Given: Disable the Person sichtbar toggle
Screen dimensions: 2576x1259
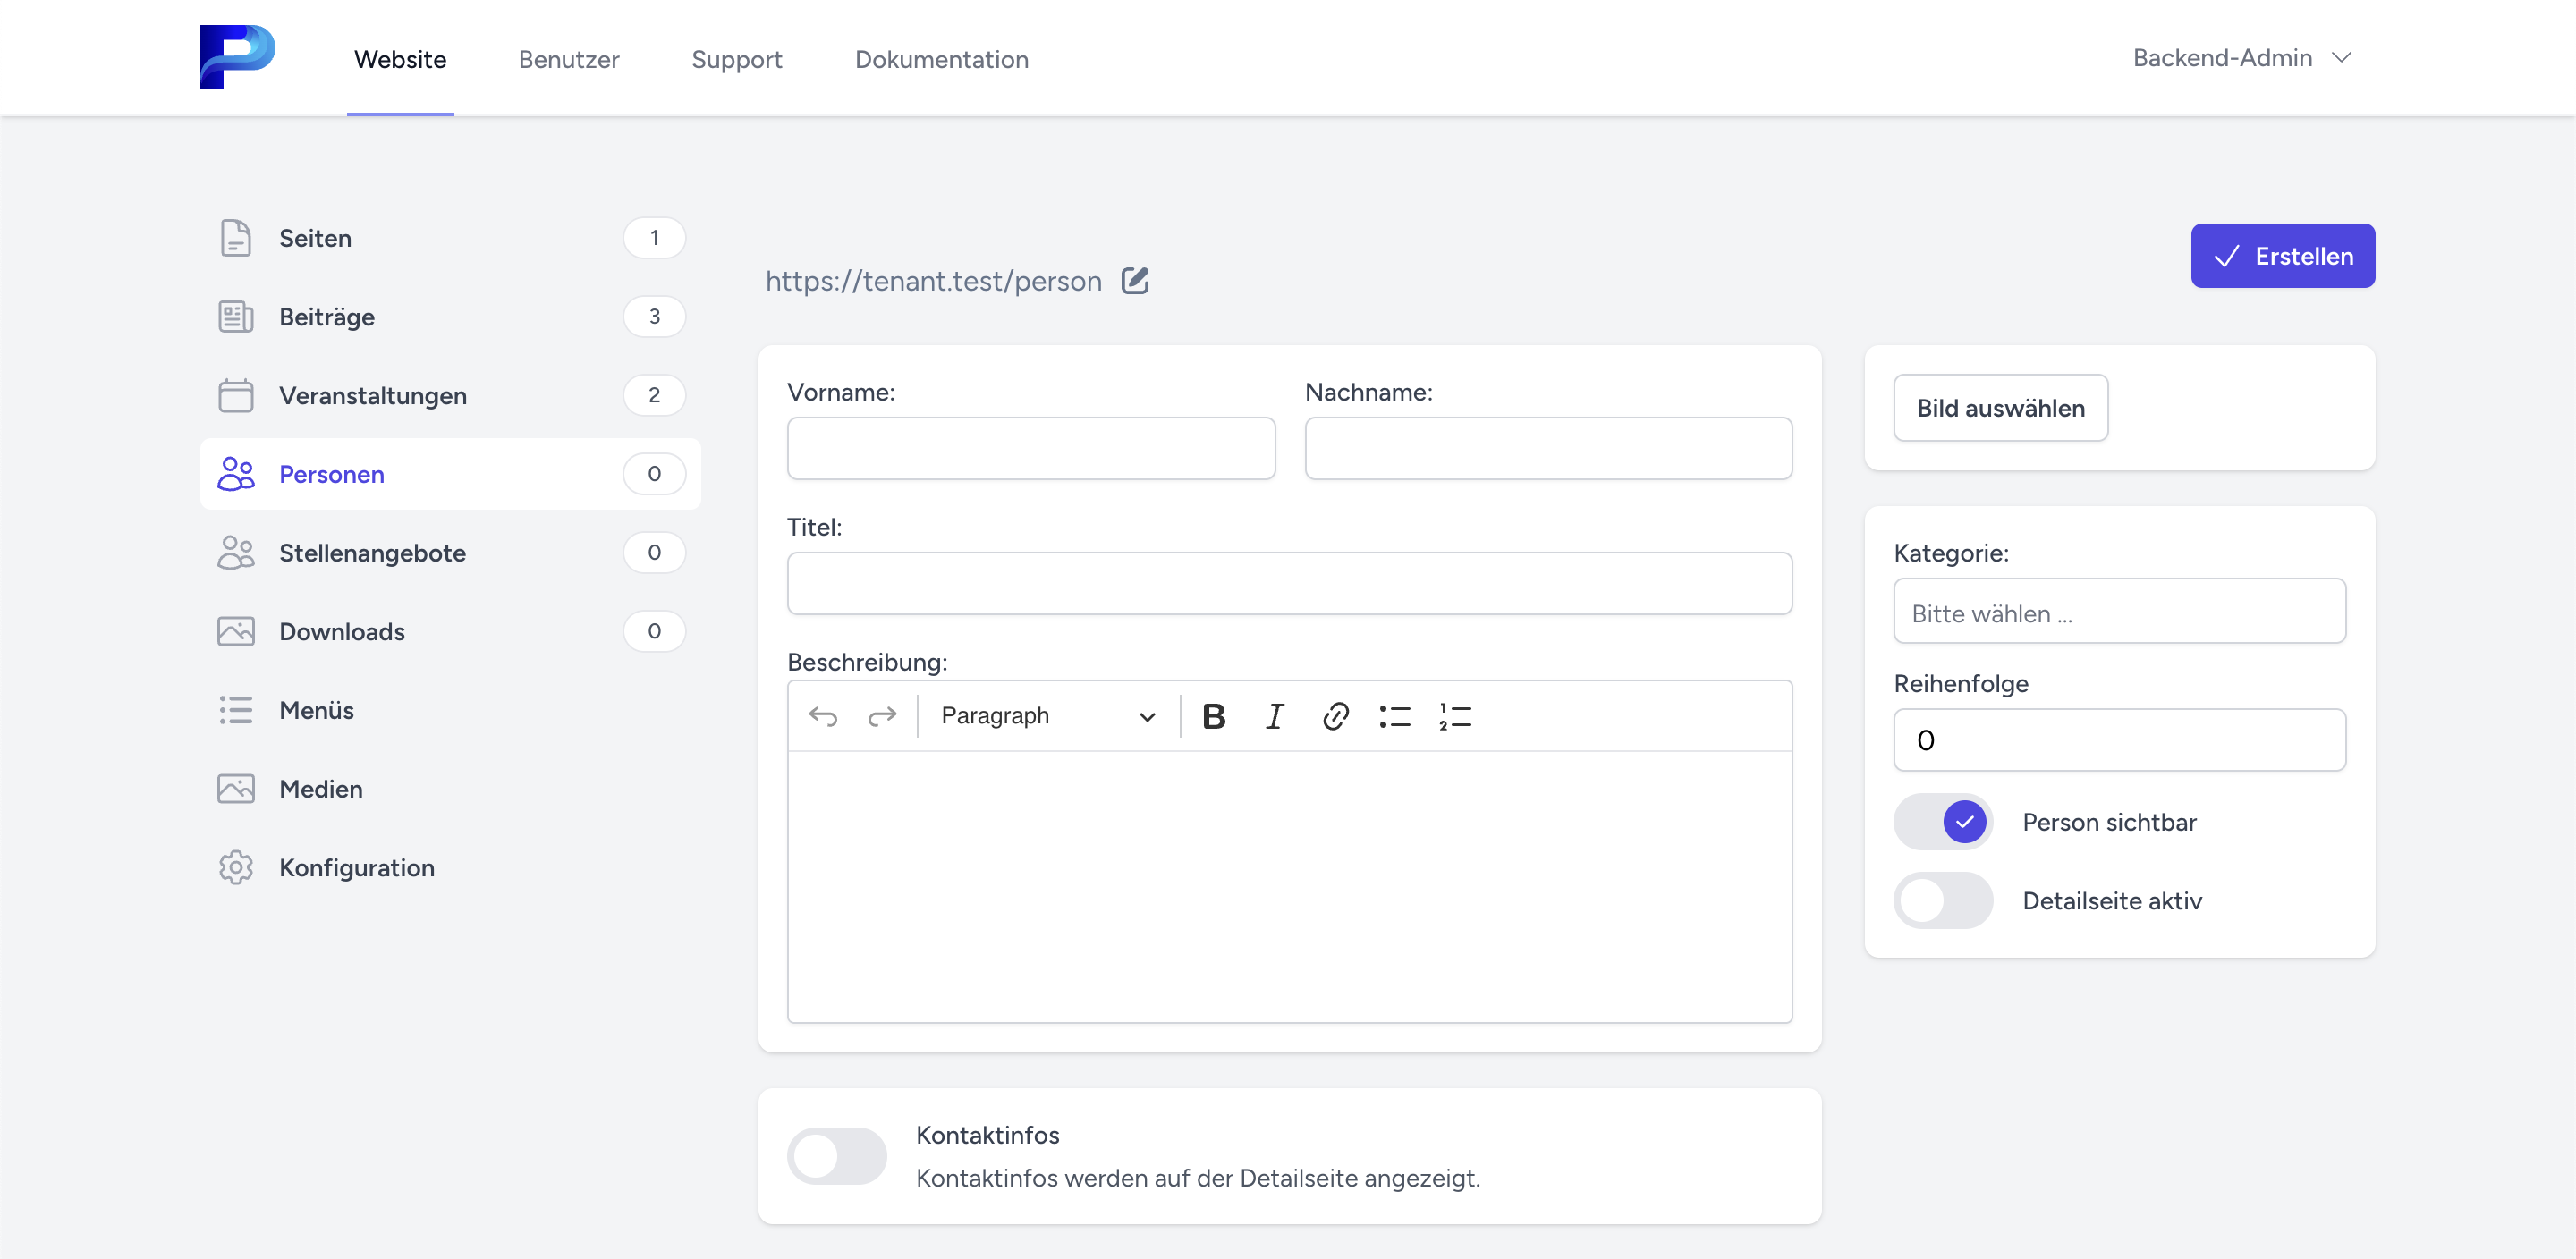Looking at the screenshot, I should tap(1943, 822).
